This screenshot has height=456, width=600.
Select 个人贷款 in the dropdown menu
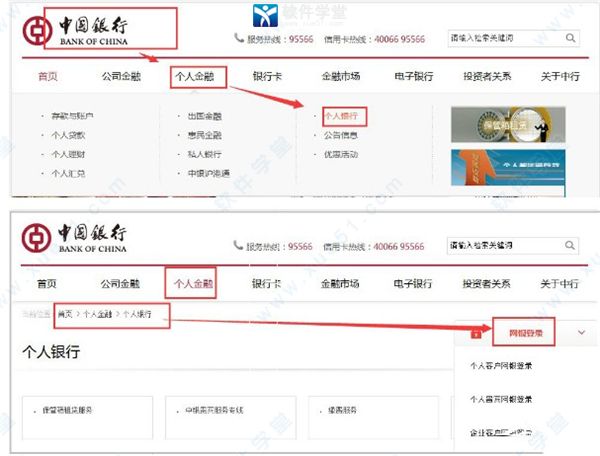[x=68, y=135]
